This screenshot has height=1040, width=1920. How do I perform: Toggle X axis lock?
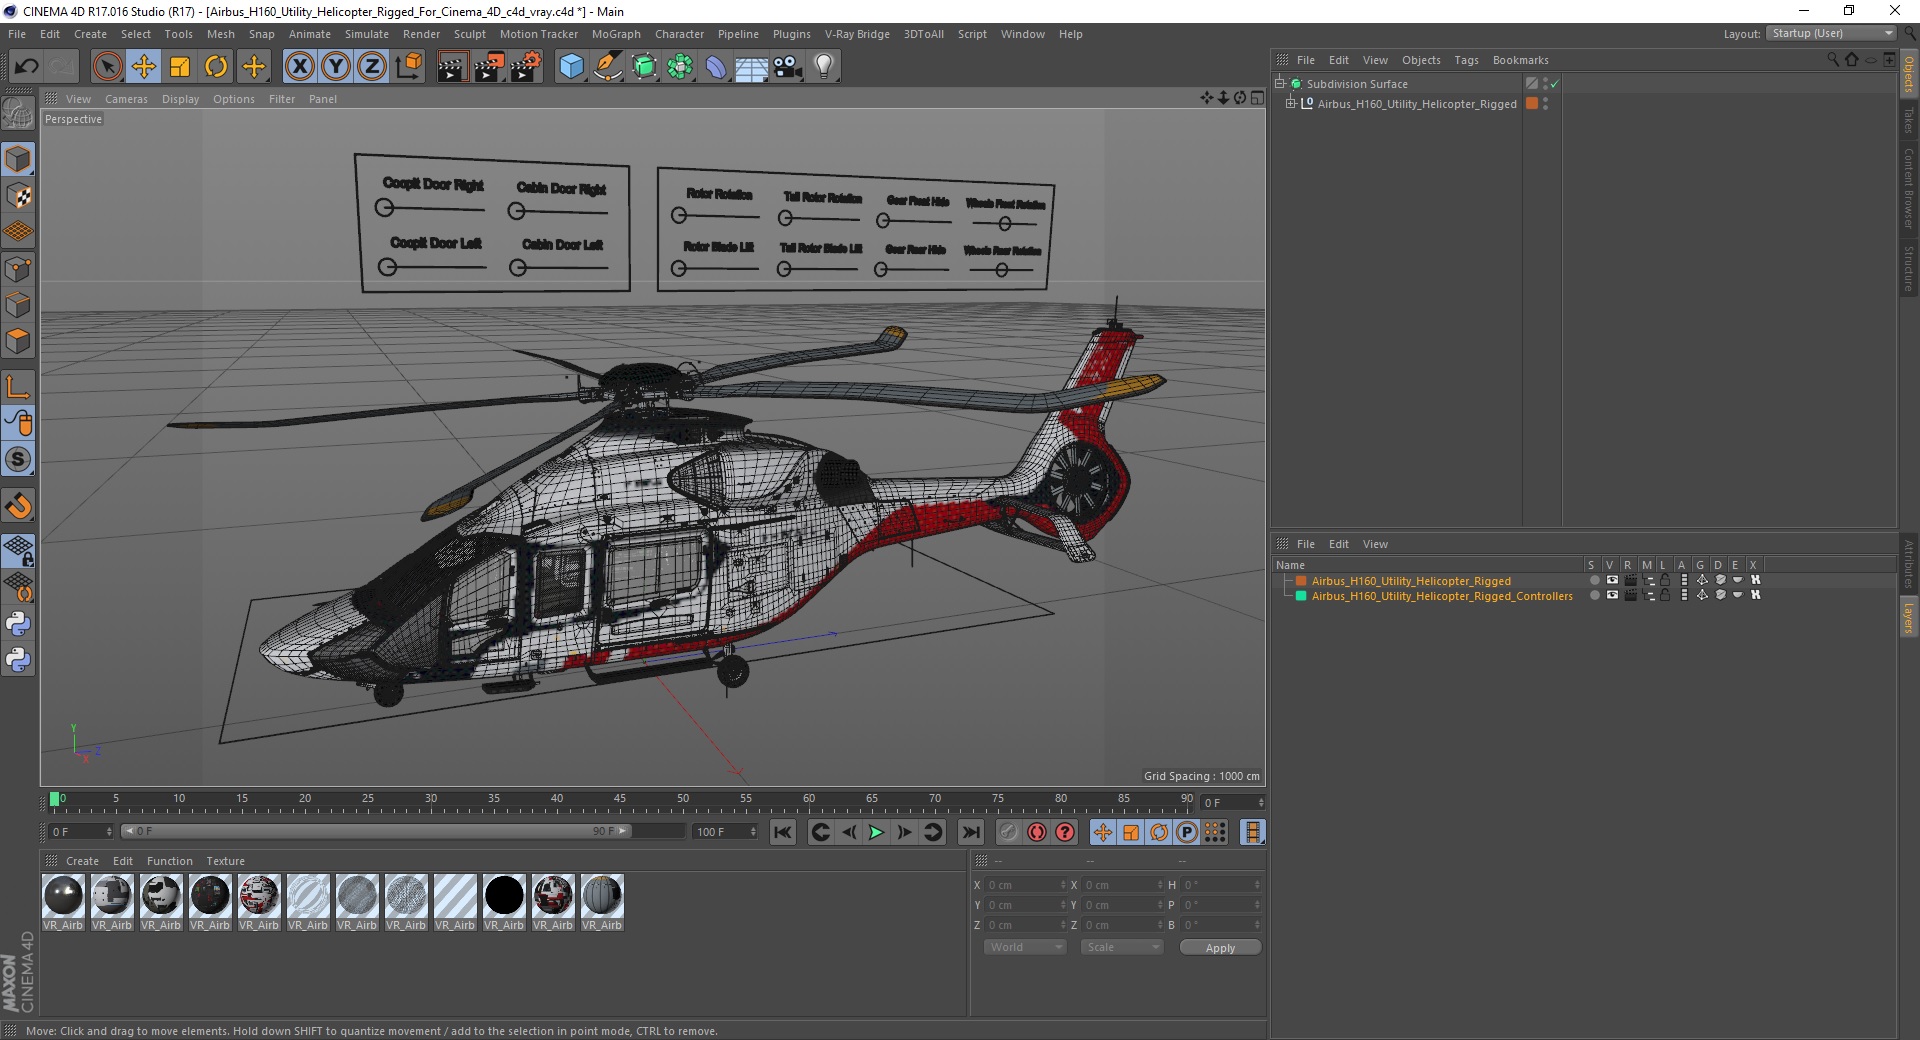tap(299, 67)
